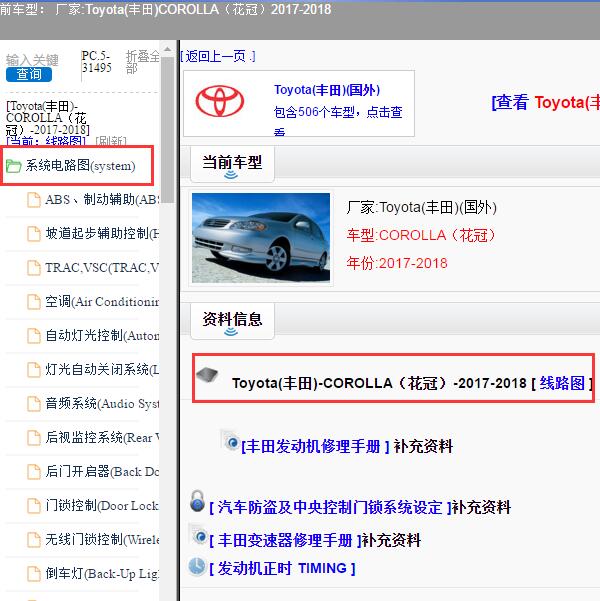Image resolution: width=600 pixels, height=601 pixels.
Task: Click the icon beside 丰田变速器修理手册
Action: (199, 534)
